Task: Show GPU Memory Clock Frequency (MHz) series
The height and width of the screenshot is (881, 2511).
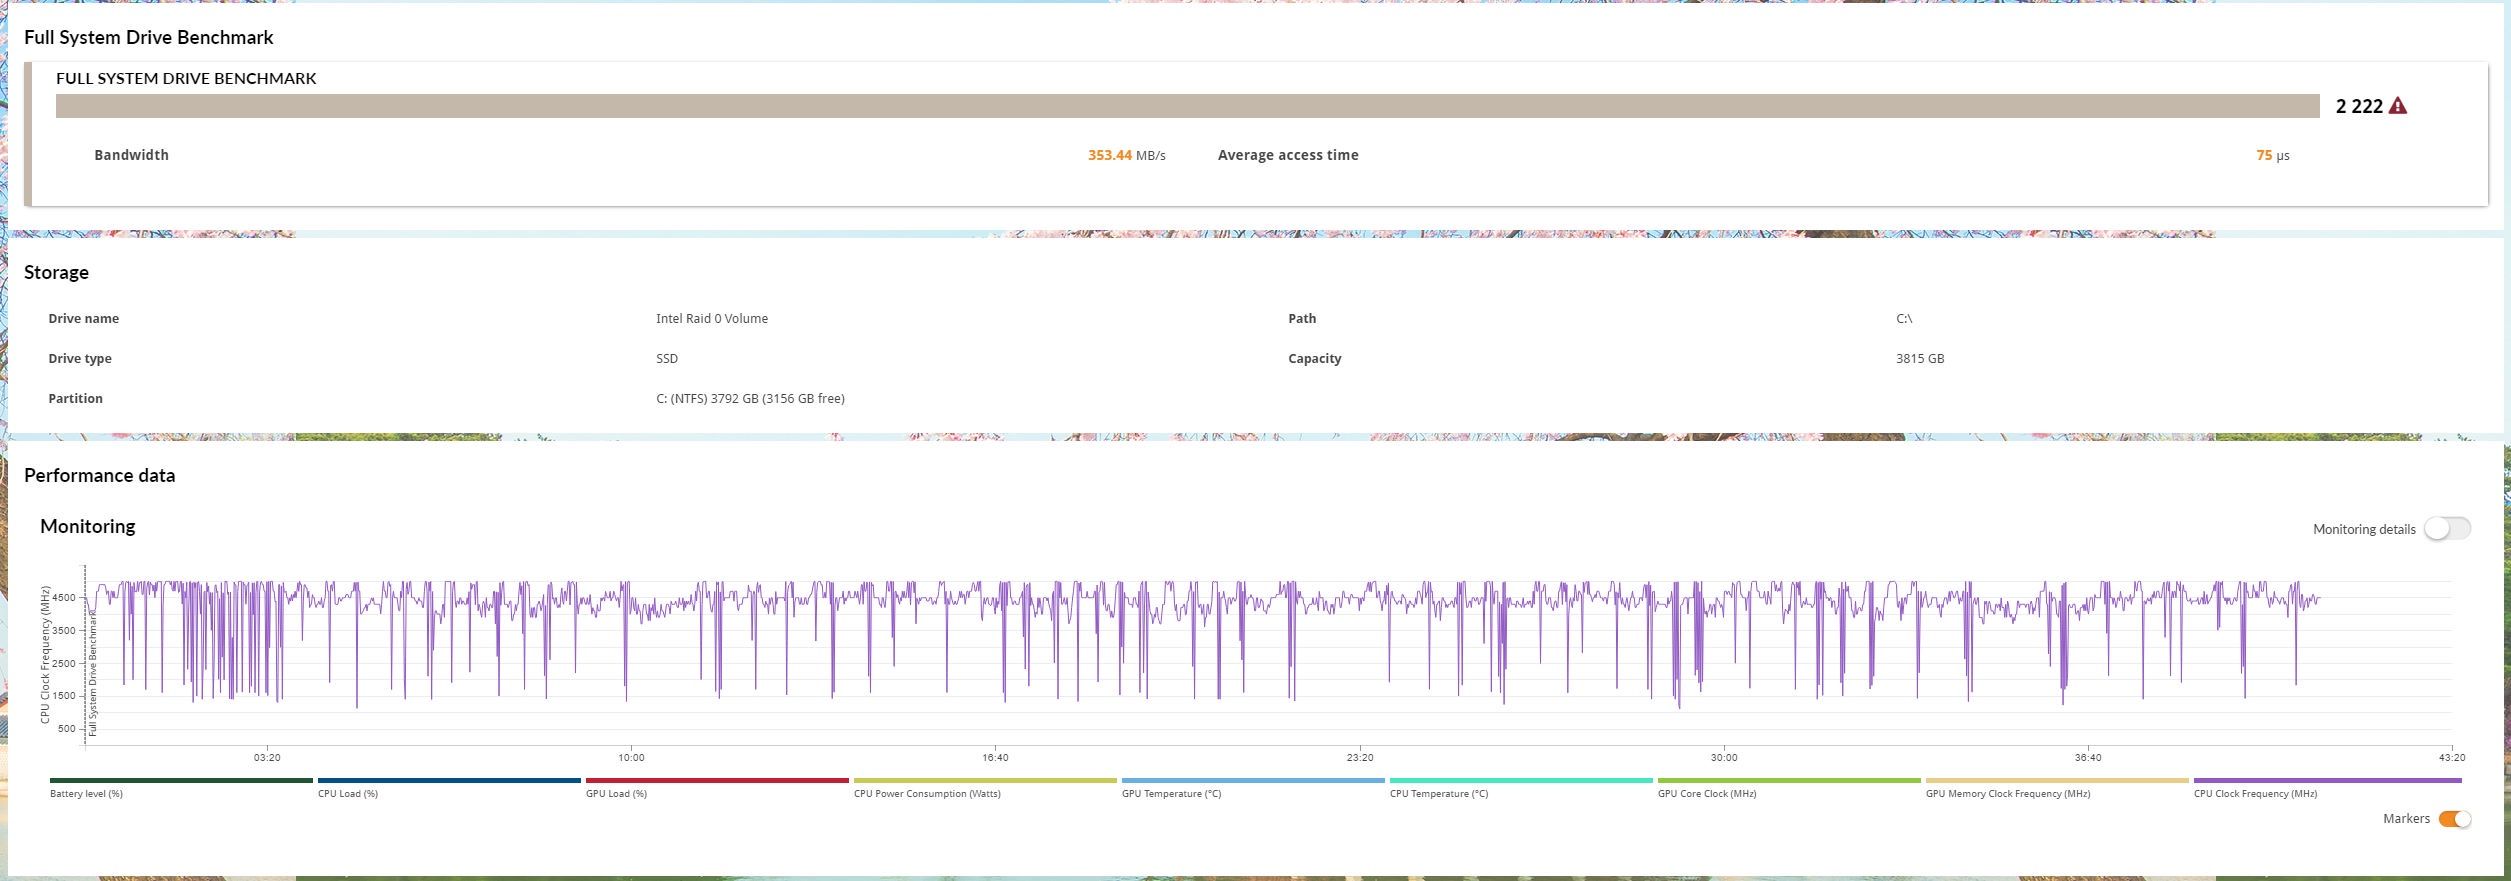Action: click(x=2057, y=787)
